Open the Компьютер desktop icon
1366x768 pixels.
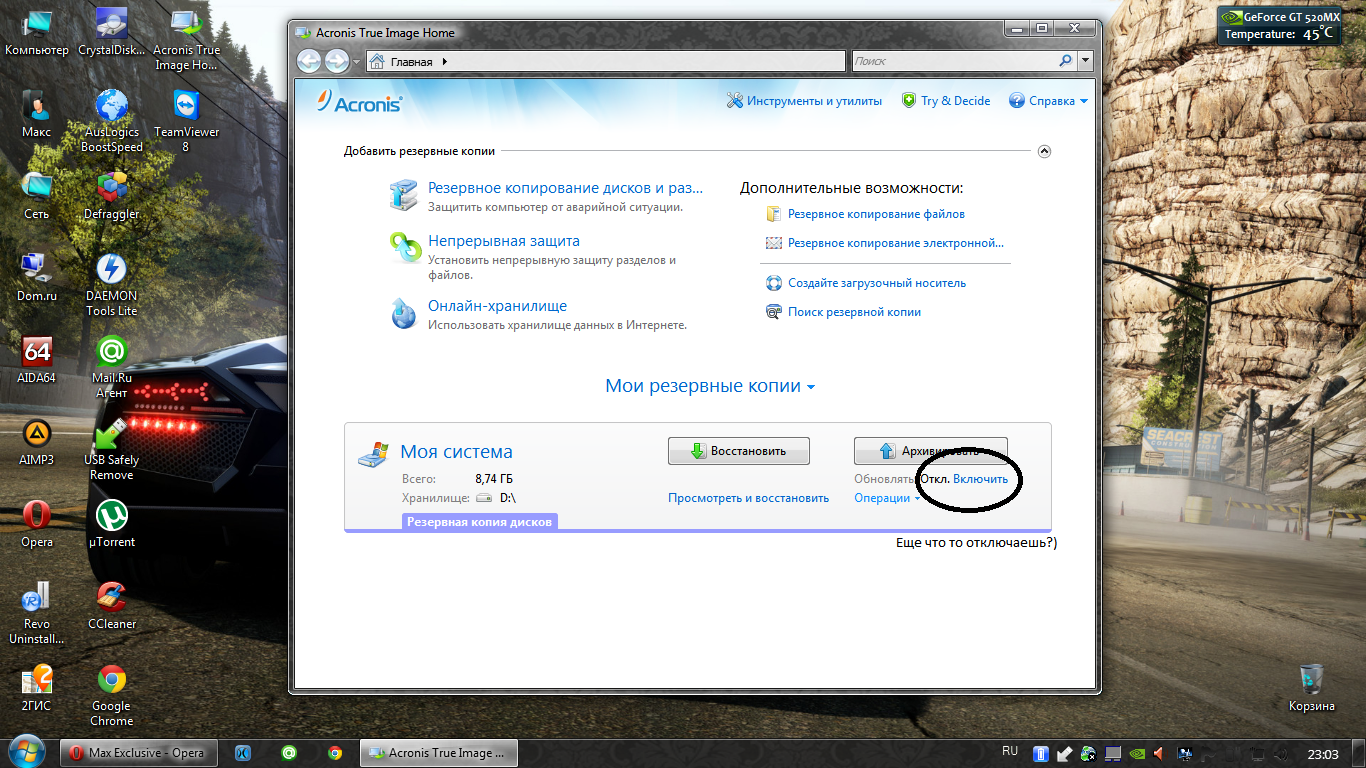37,34
